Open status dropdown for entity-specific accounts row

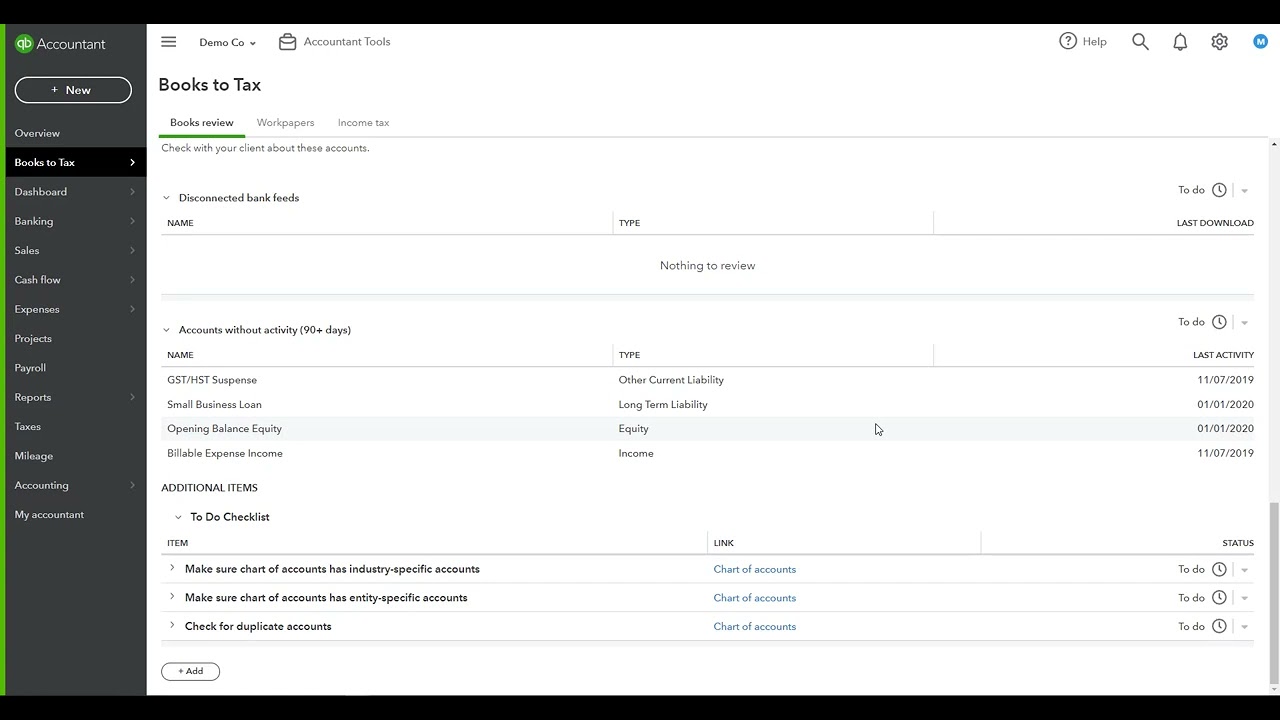1244,599
